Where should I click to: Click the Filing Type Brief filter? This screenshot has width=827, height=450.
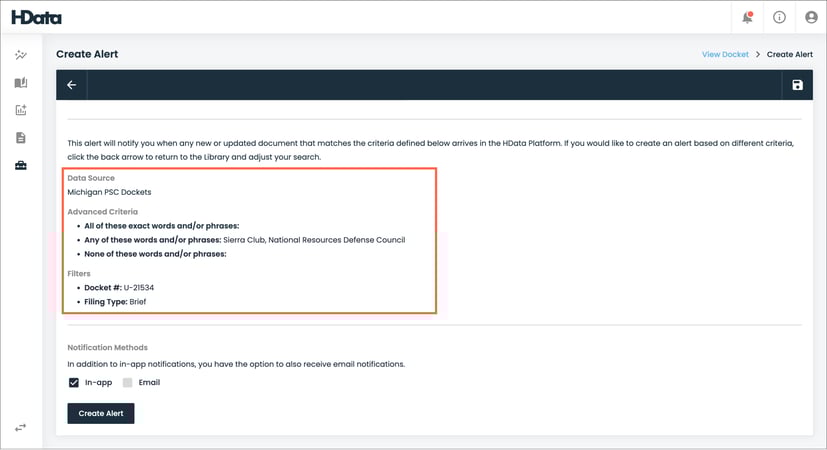tap(115, 302)
